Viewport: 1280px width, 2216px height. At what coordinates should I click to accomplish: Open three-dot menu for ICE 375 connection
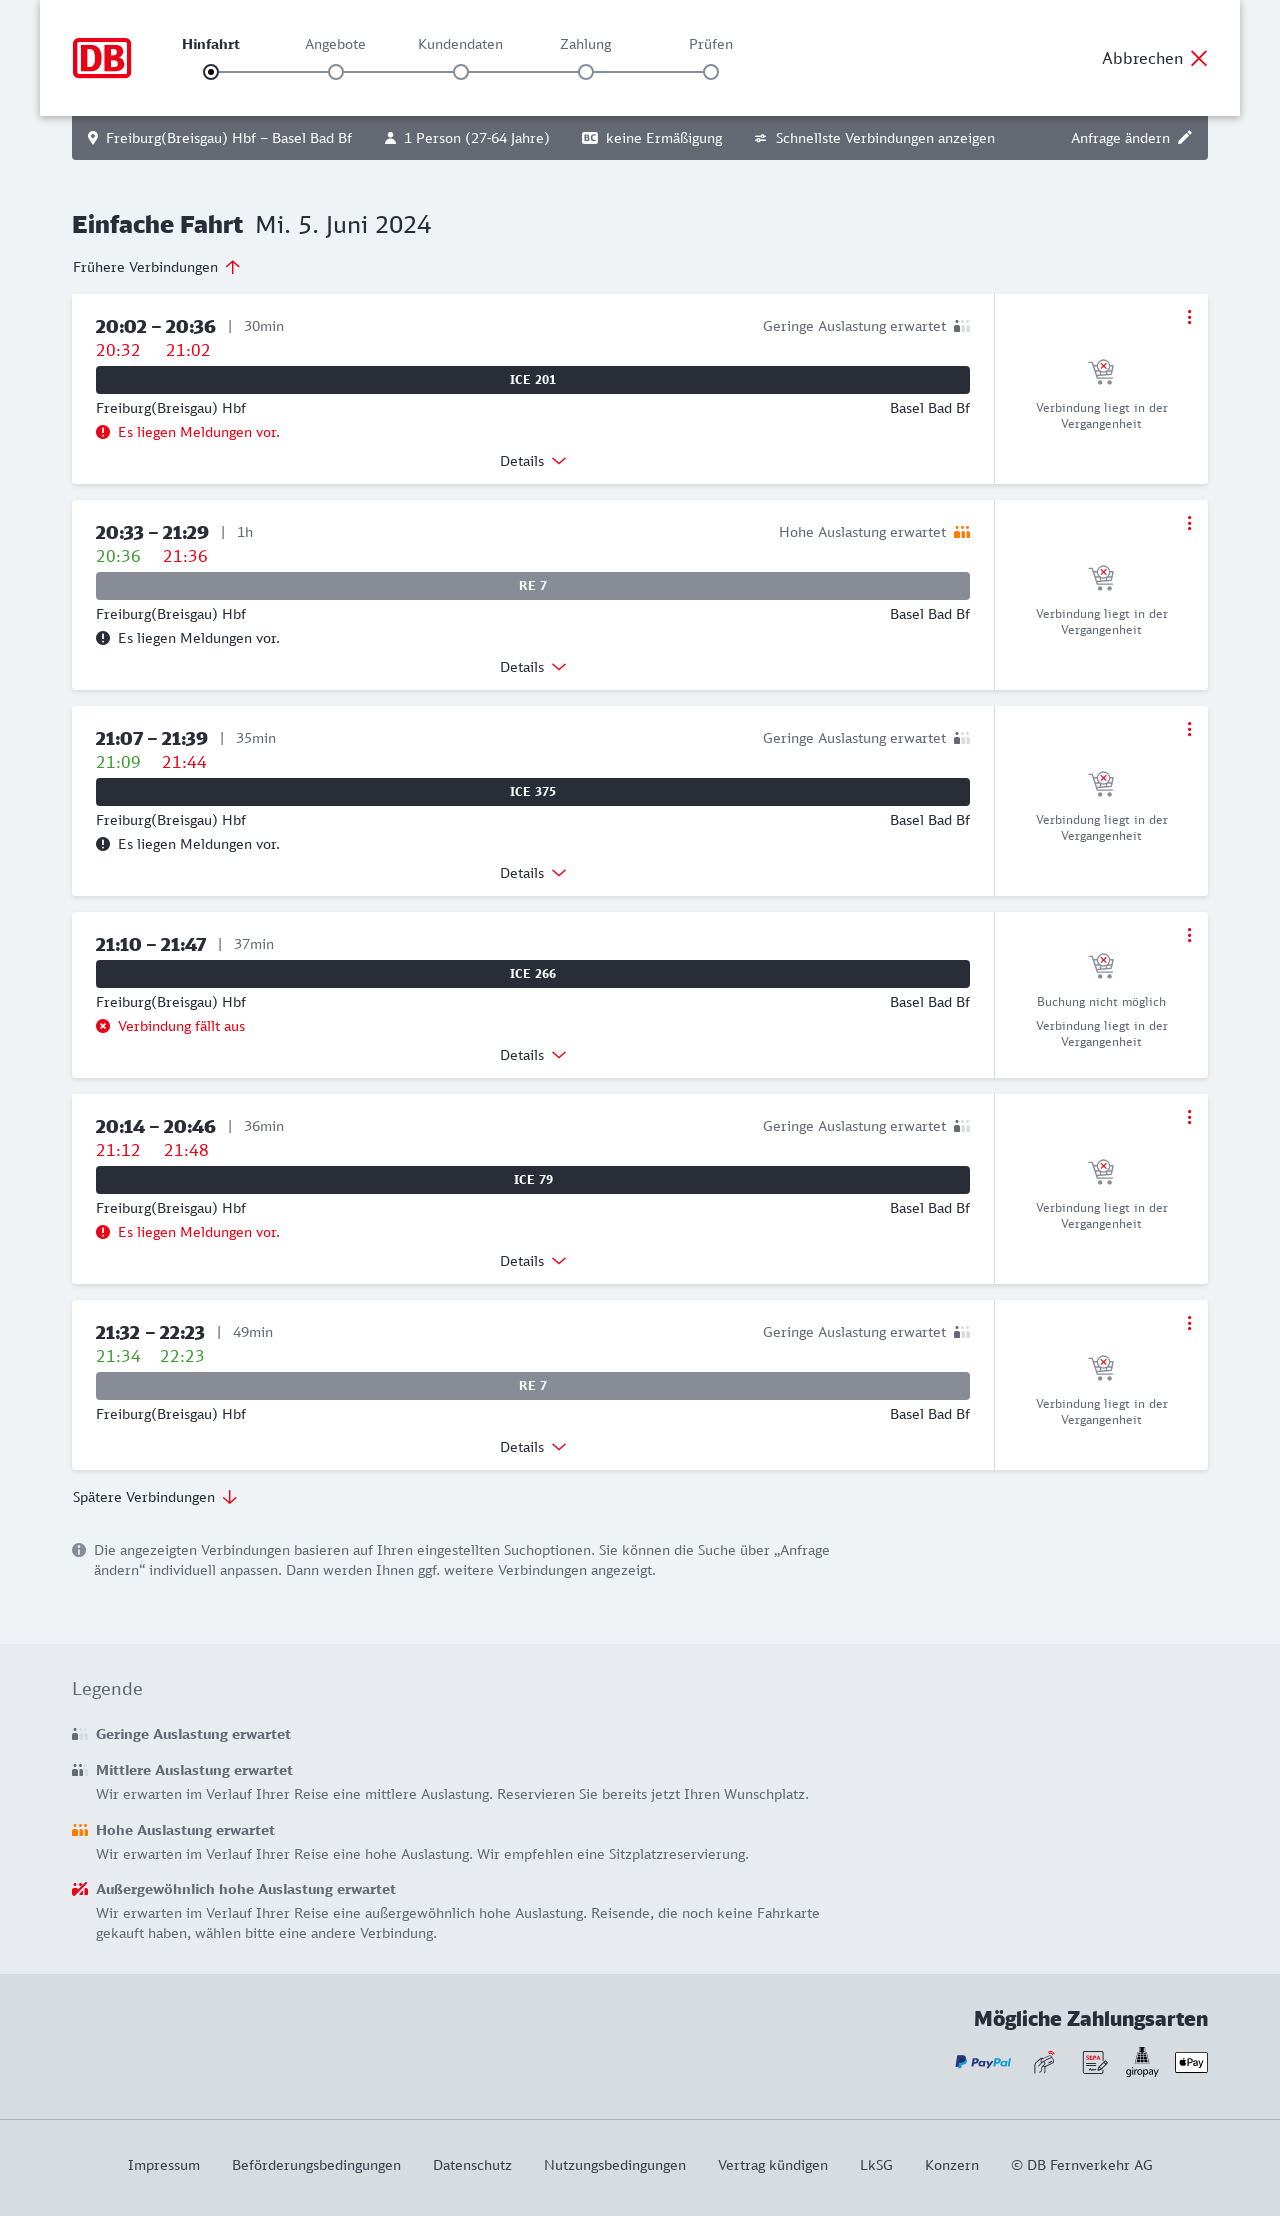click(1189, 729)
